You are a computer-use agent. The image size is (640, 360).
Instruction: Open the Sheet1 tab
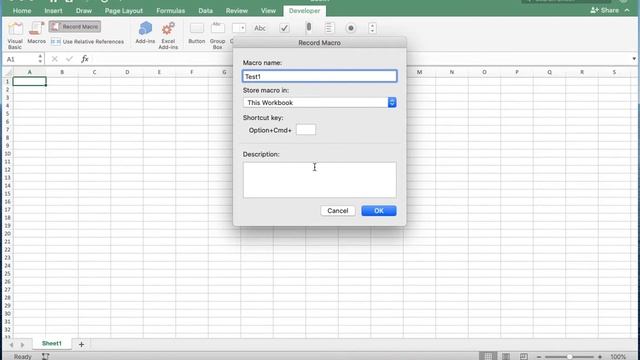click(52, 344)
